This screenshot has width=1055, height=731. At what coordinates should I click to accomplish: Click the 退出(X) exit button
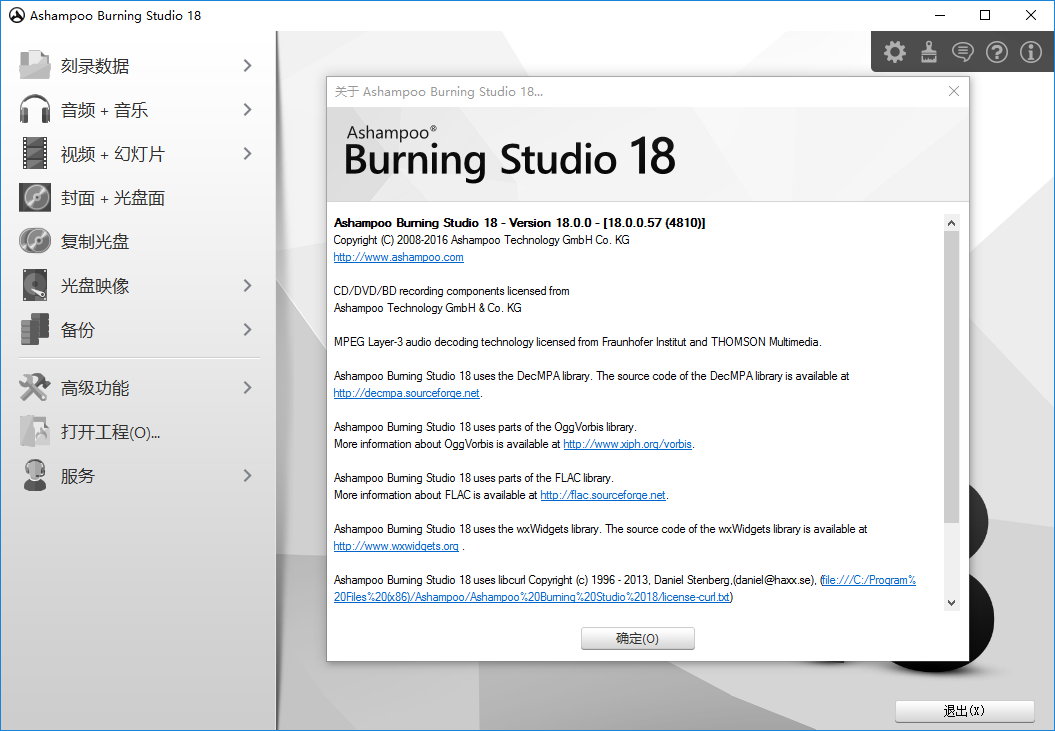964,711
